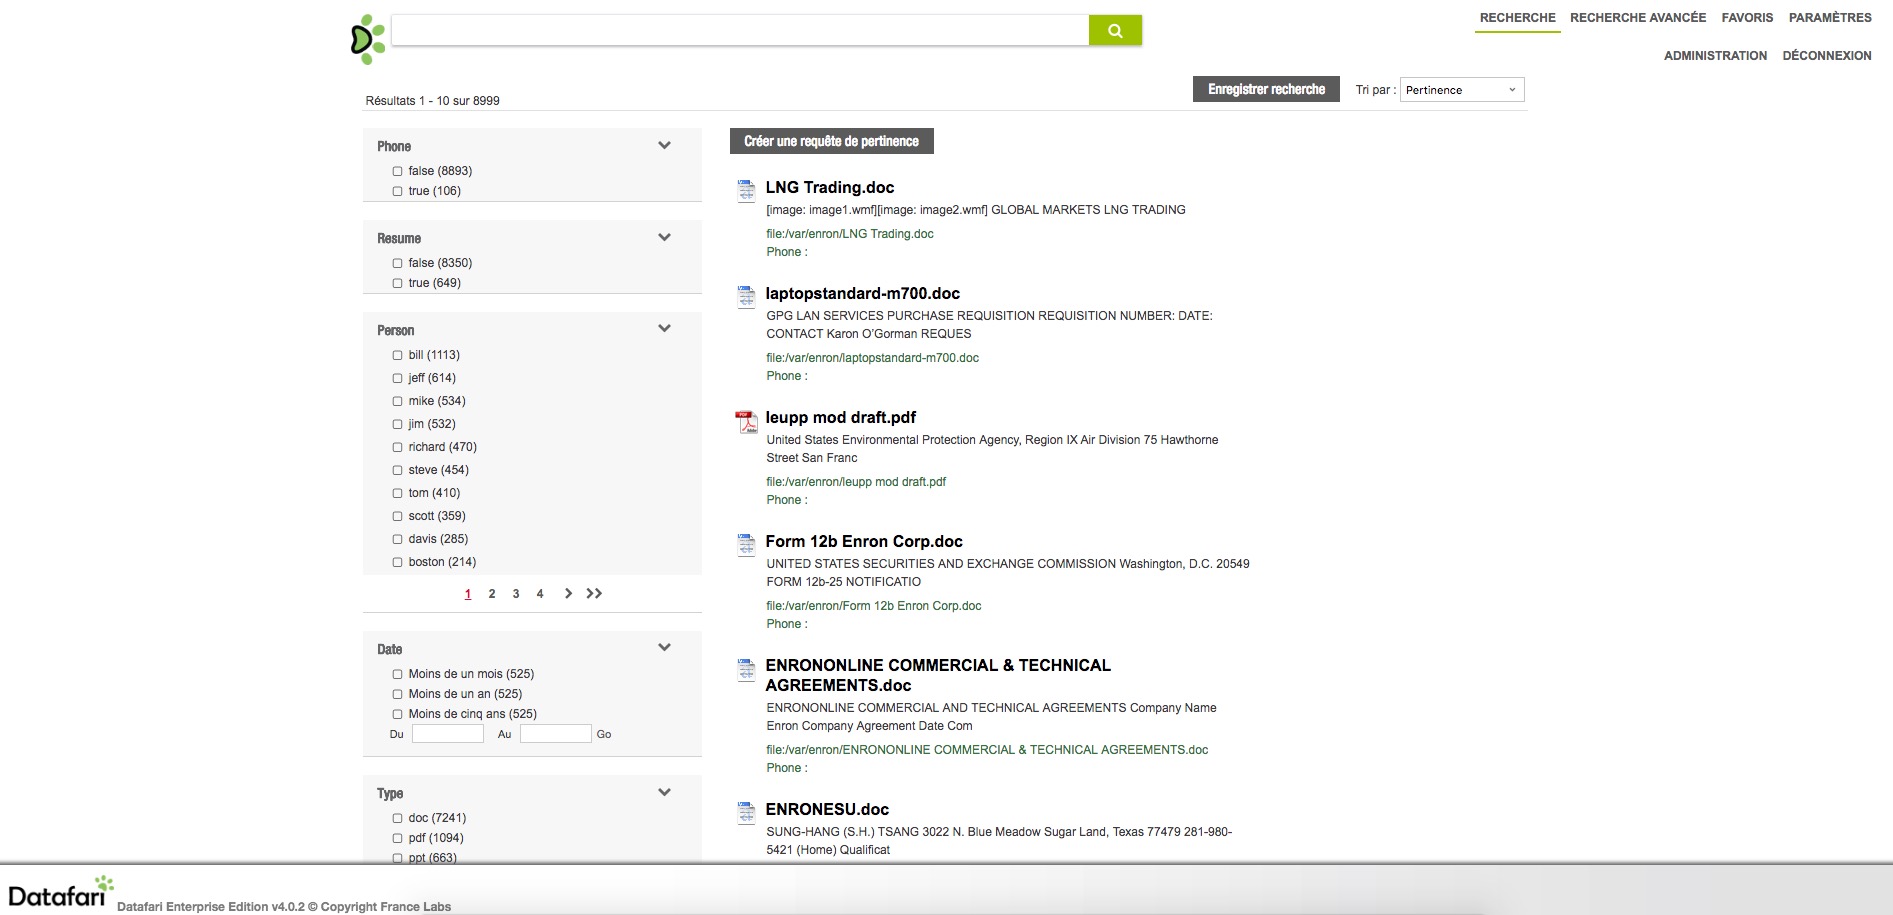1893x915 pixels.
Task: Select person scott (359) checkbox
Action: point(397,516)
